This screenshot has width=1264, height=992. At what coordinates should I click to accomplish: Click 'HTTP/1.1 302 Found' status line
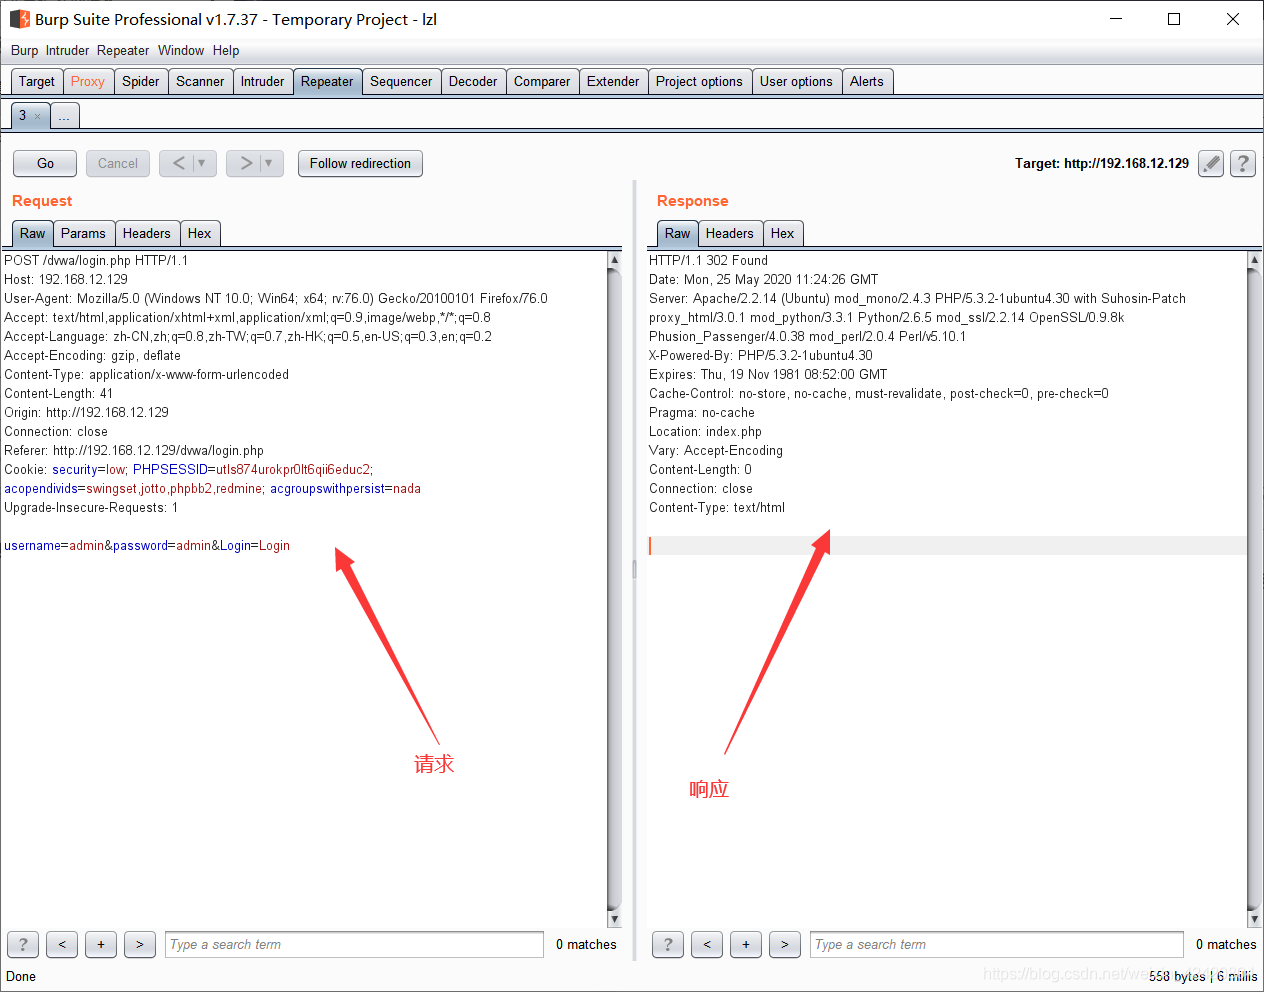tap(708, 260)
